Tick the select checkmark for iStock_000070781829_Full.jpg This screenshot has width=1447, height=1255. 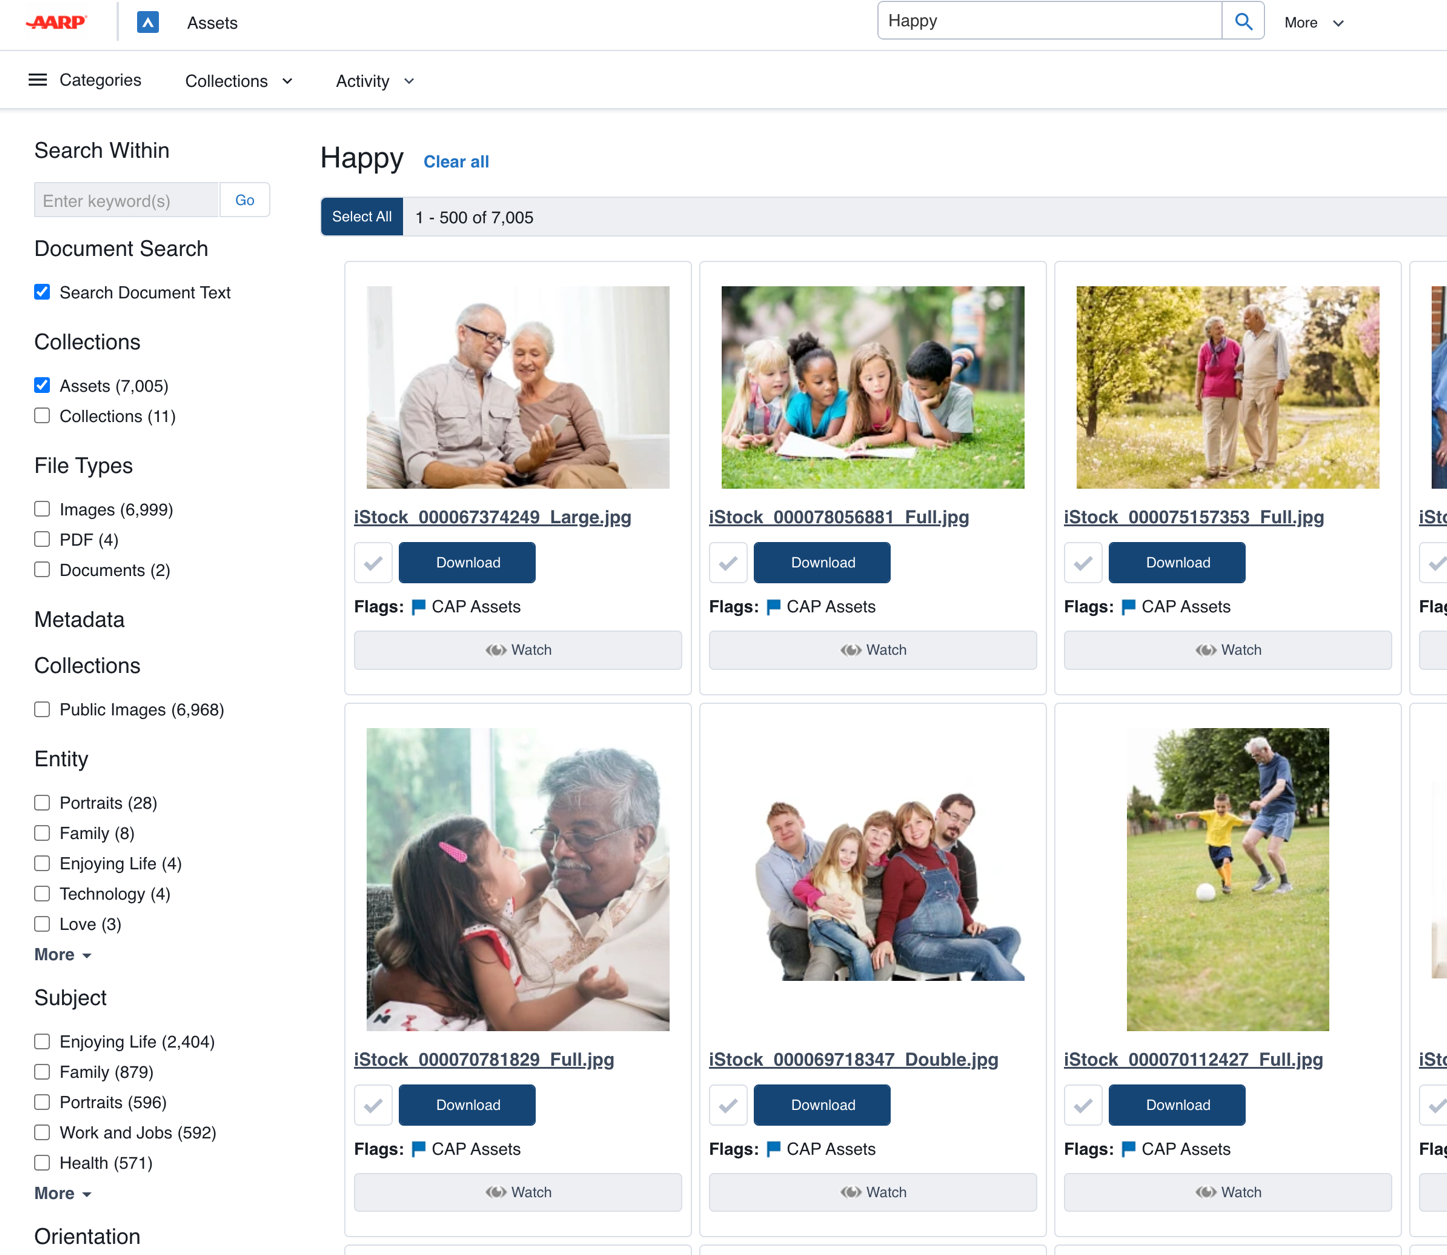tap(373, 1105)
